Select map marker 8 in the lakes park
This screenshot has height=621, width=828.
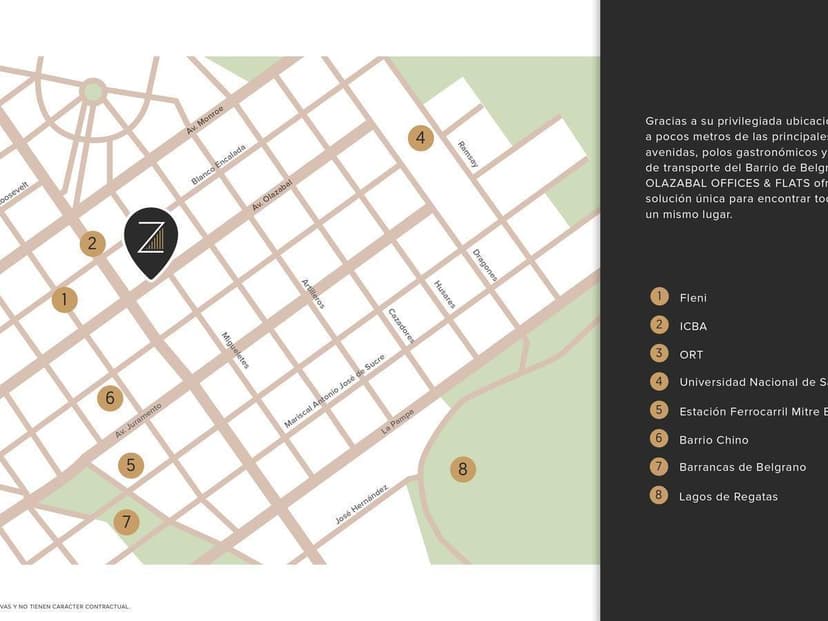click(x=462, y=469)
